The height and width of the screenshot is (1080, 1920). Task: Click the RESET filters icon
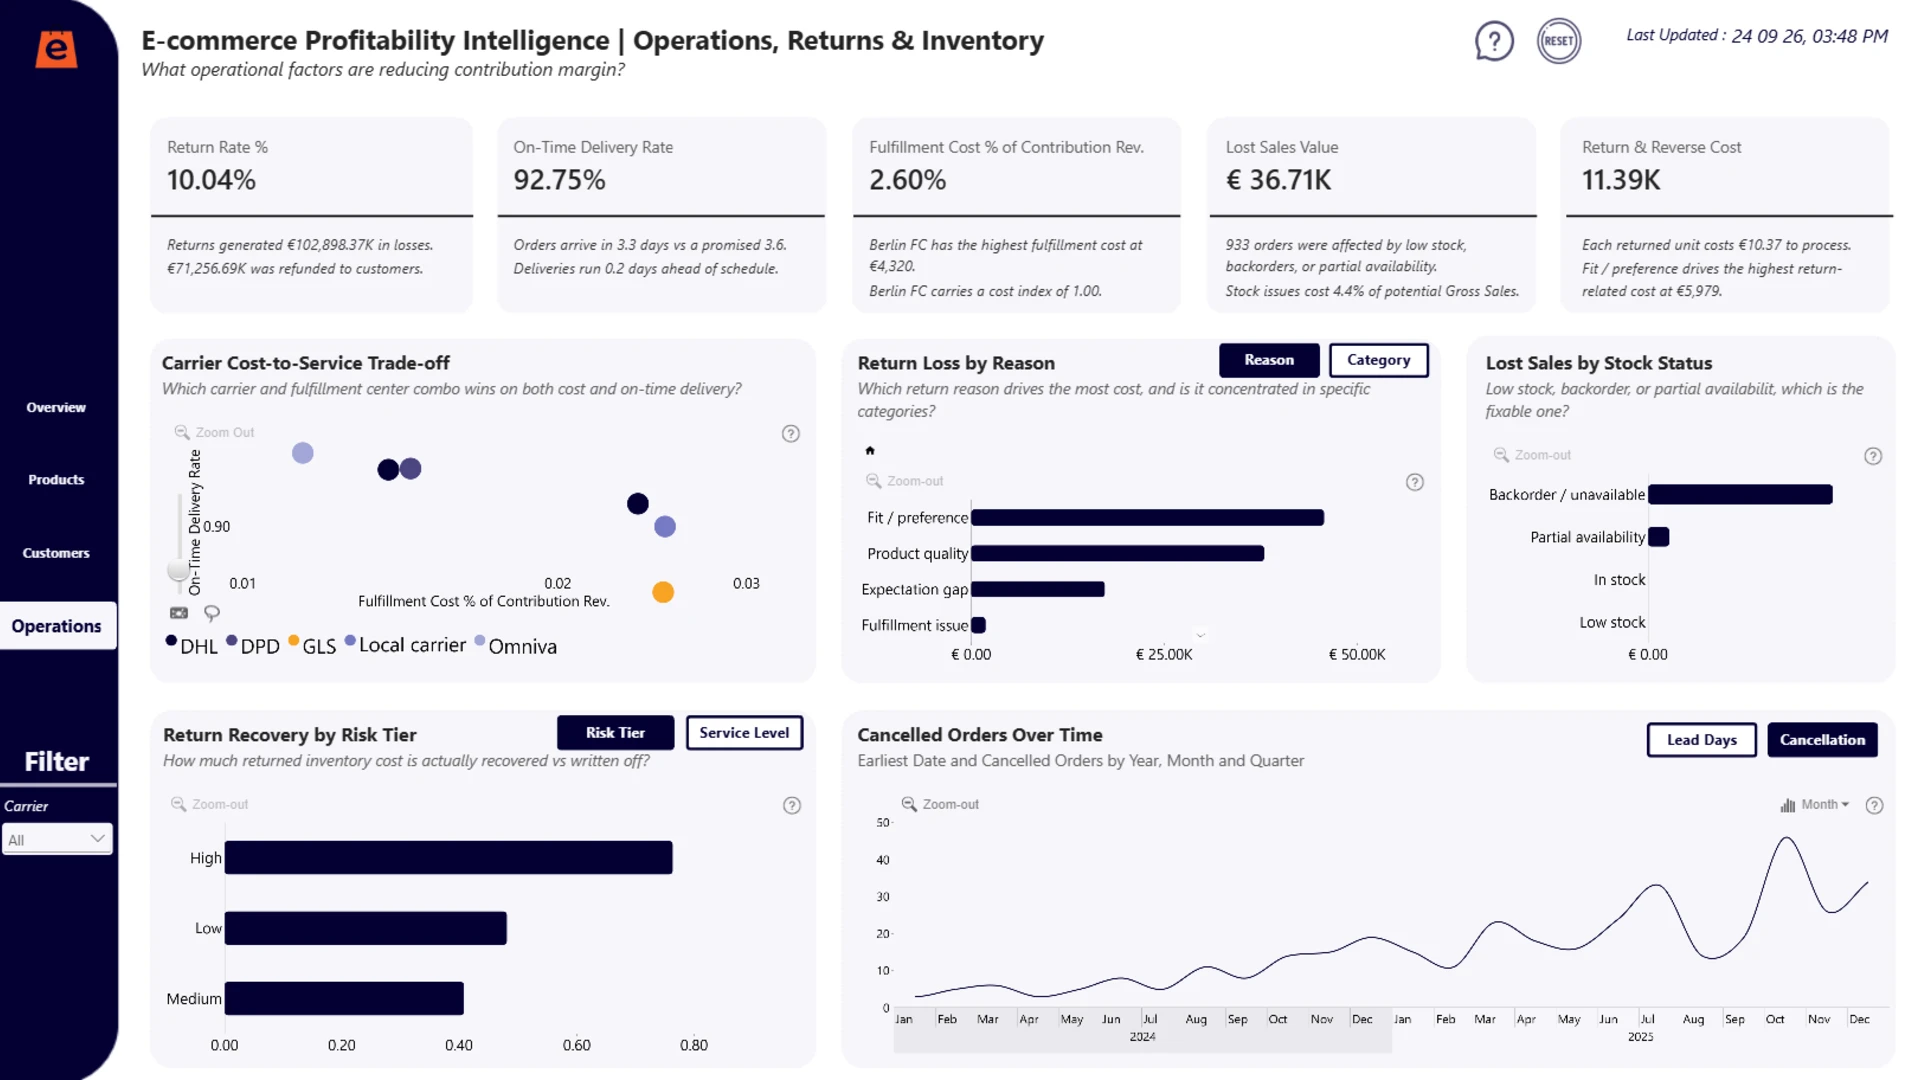[x=1559, y=41]
